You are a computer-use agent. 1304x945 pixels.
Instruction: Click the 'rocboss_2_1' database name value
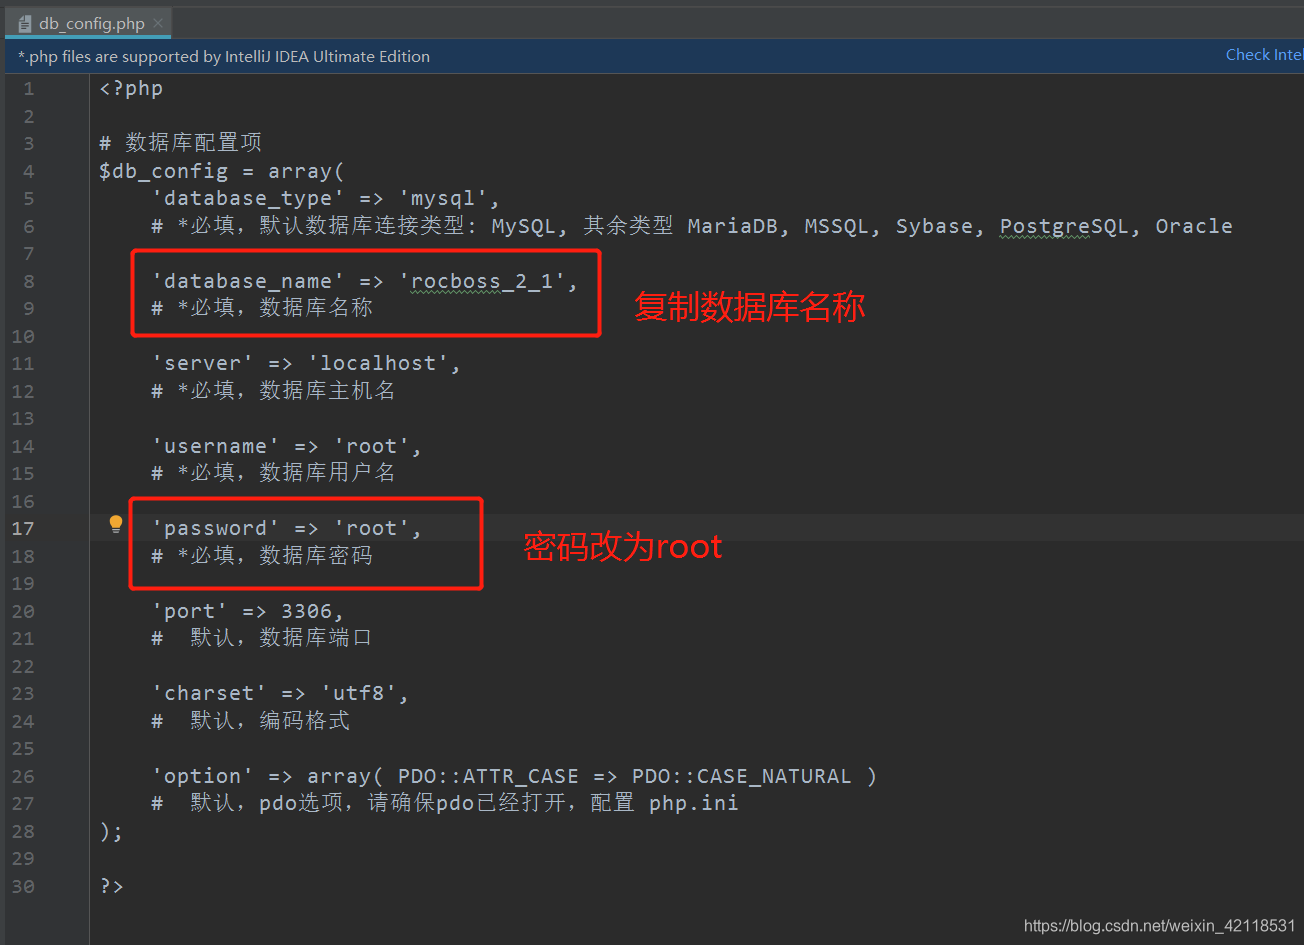tap(482, 281)
